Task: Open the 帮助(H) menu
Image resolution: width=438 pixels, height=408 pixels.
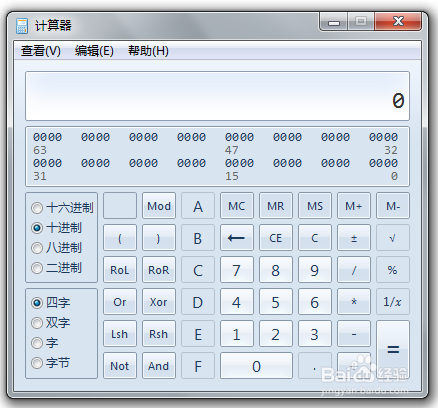Action: pos(148,51)
